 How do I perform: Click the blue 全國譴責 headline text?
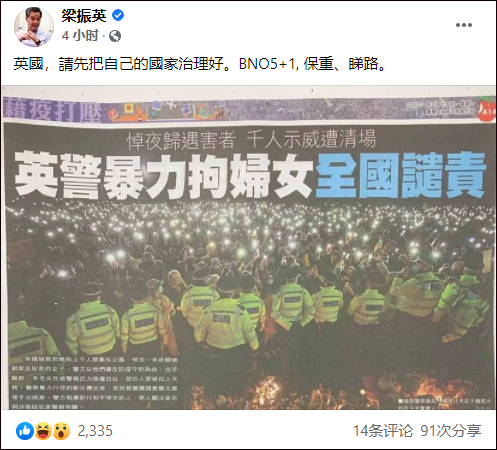click(400, 175)
